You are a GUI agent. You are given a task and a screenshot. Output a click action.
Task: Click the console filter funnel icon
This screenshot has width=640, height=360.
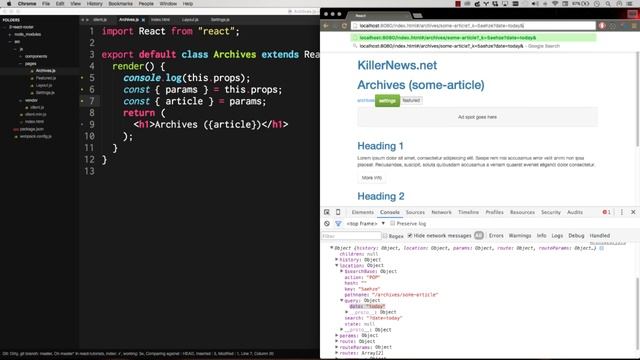338,224
